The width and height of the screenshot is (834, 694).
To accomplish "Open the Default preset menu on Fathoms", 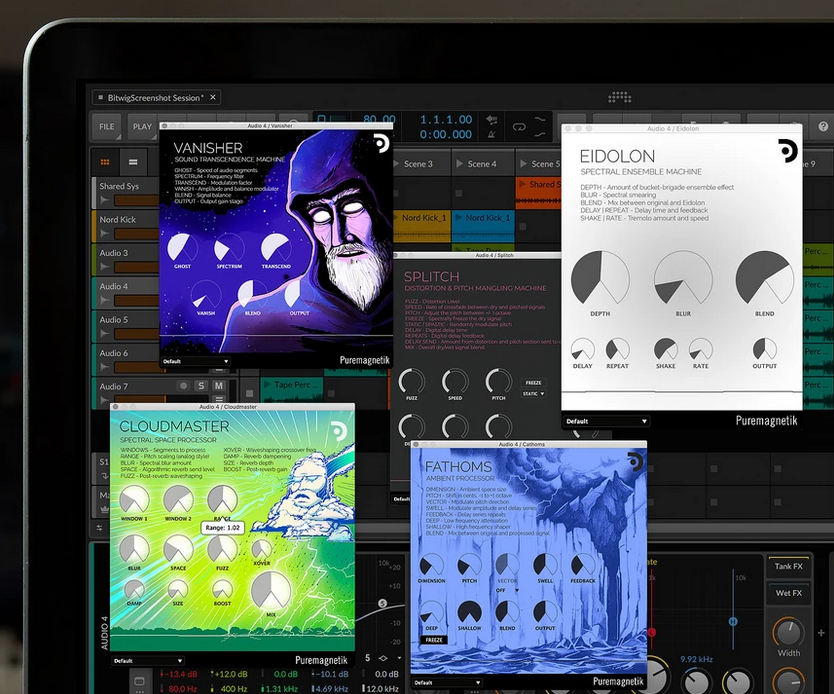I will pos(447,681).
